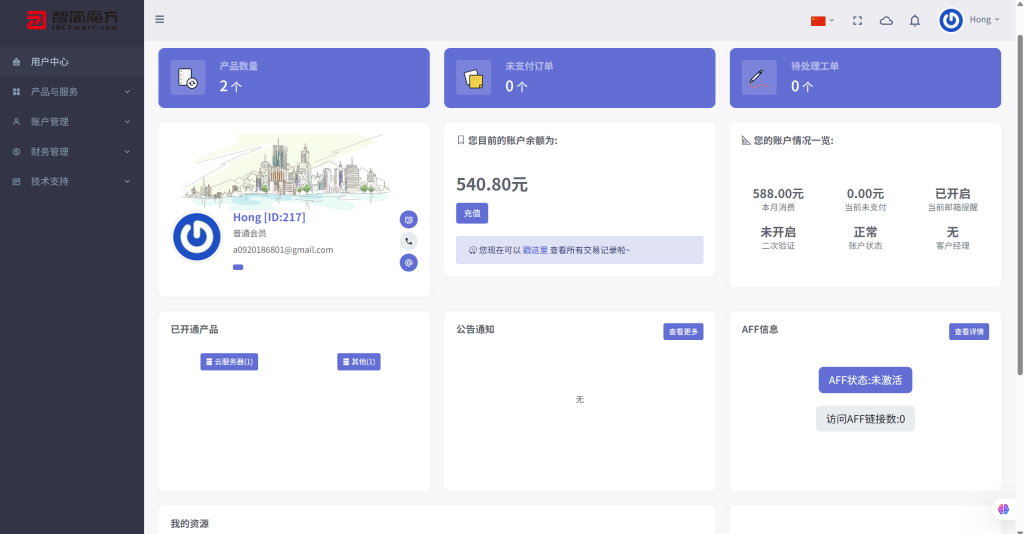Click the a0920186801@gmail.com email text

[x=283, y=250]
